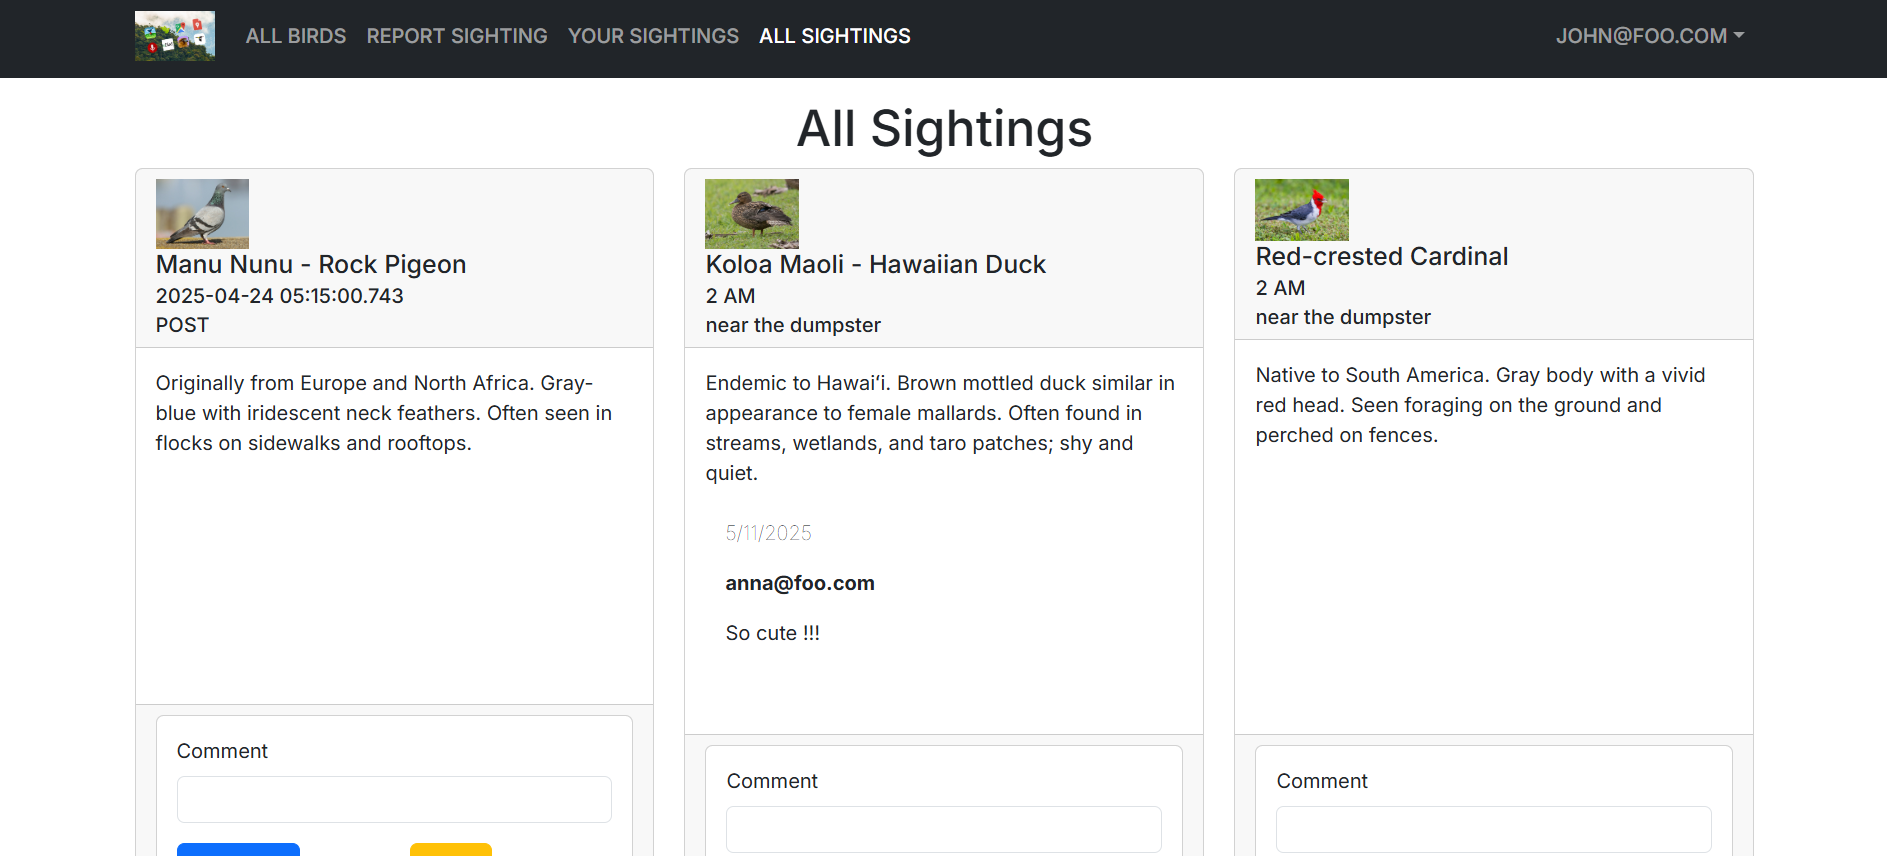Open the All Birds page
Image resolution: width=1887 pixels, height=856 pixels.
tap(296, 36)
